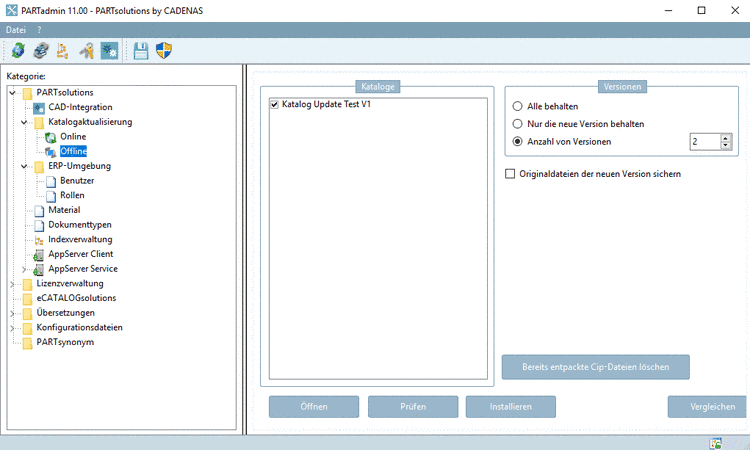The width and height of the screenshot is (750, 450).
Task: Click the Benutzer document icon
Action: (51, 181)
